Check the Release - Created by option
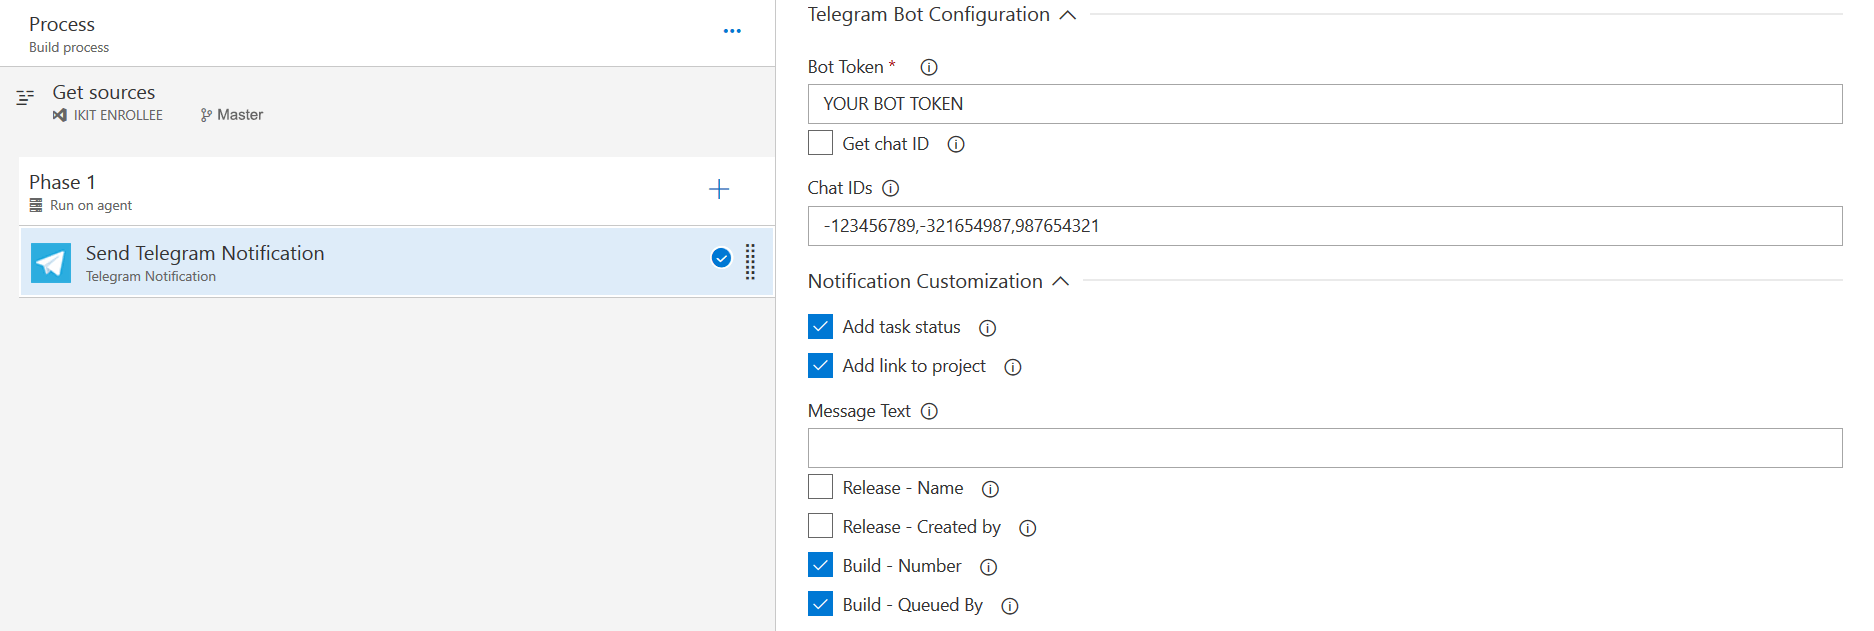Screen dimensions: 1874x631 click(x=820, y=526)
